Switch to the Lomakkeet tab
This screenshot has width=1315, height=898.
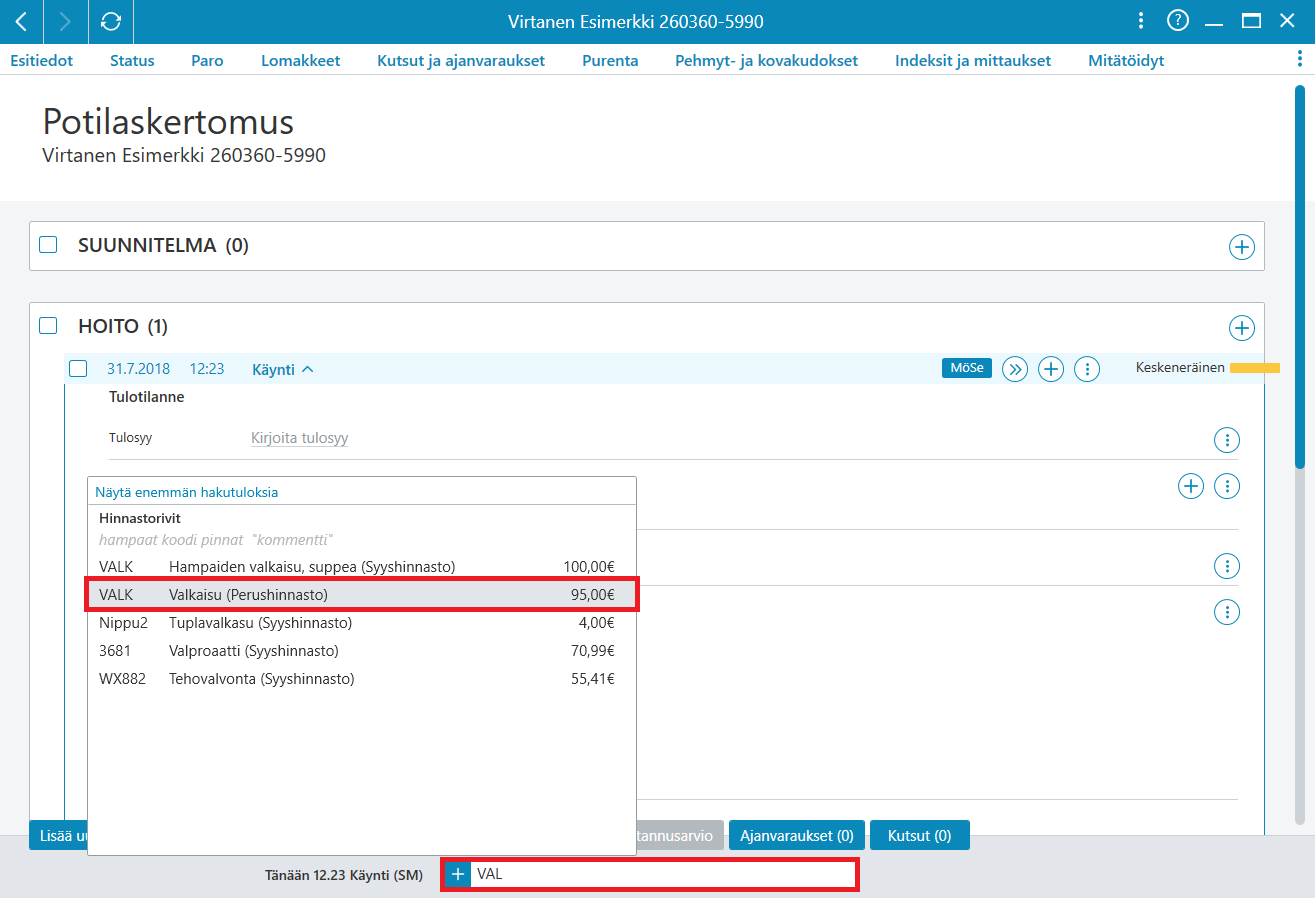[301, 60]
